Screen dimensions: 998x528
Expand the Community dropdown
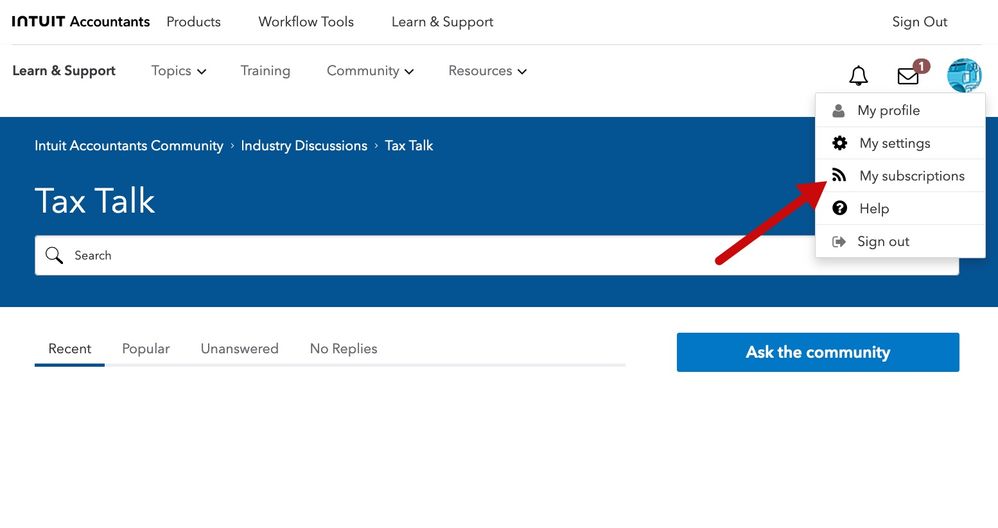click(370, 71)
